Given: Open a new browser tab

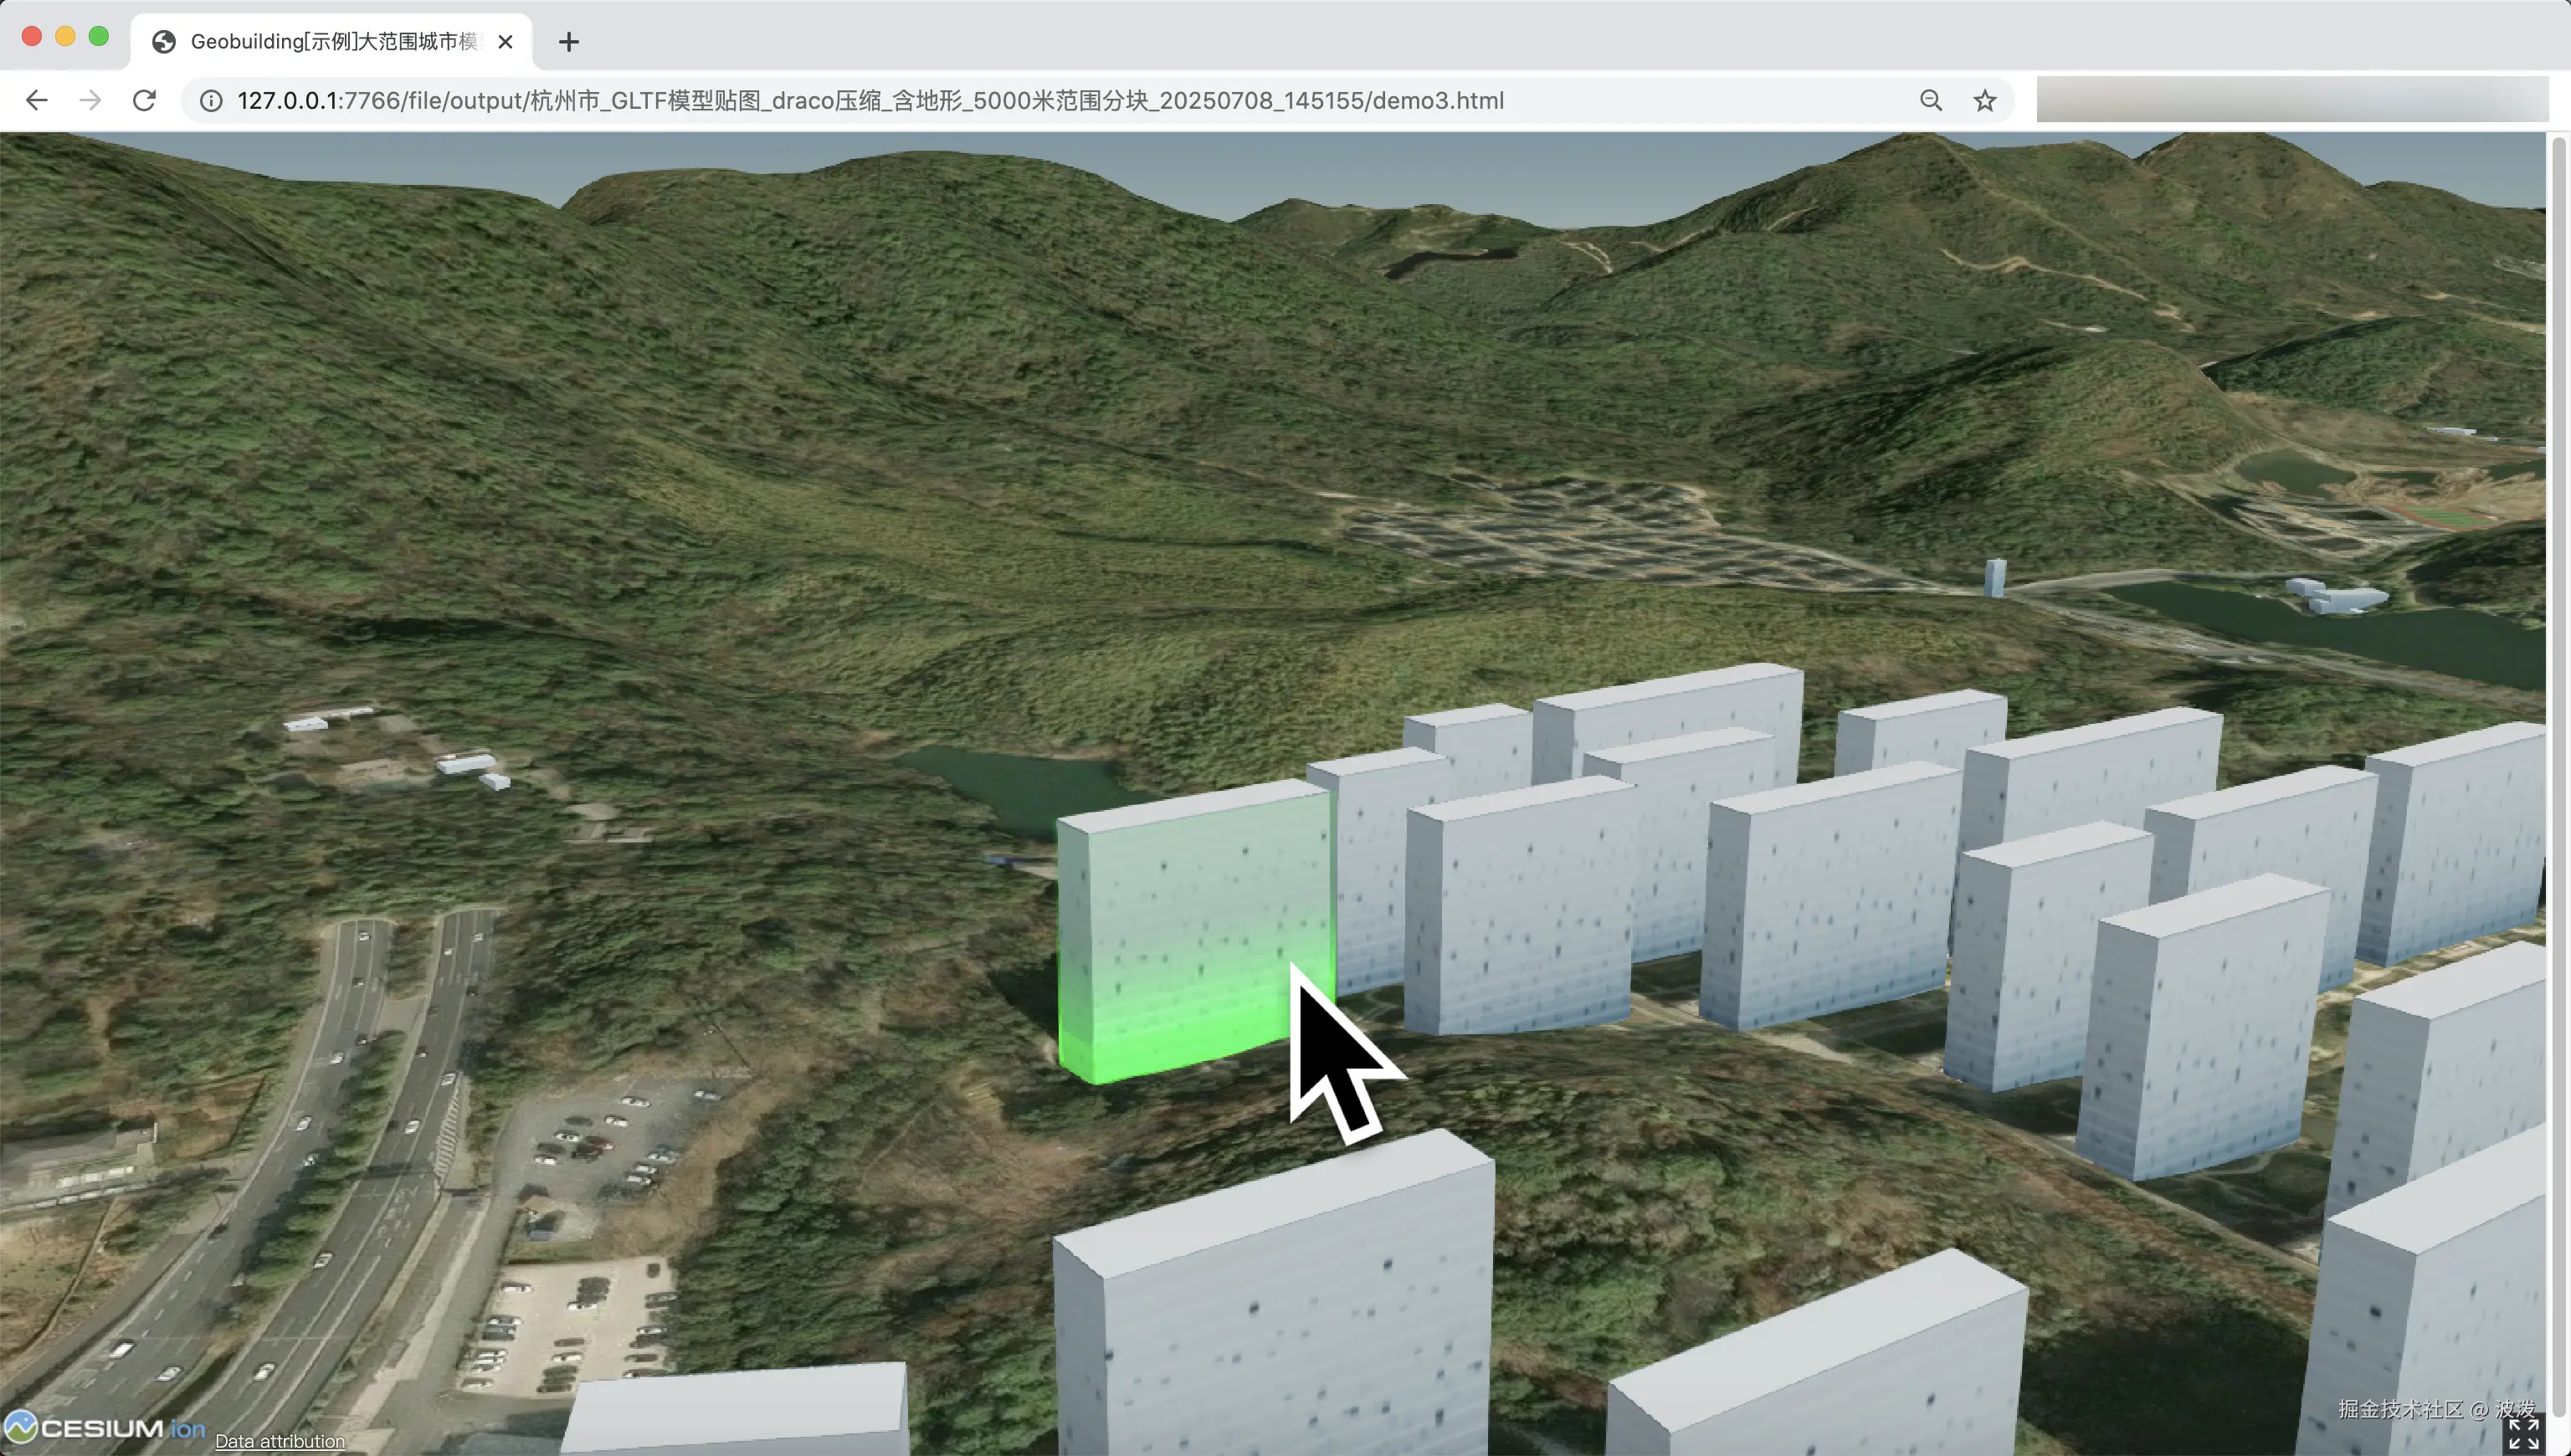Looking at the screenshot, I should (569, 42).
